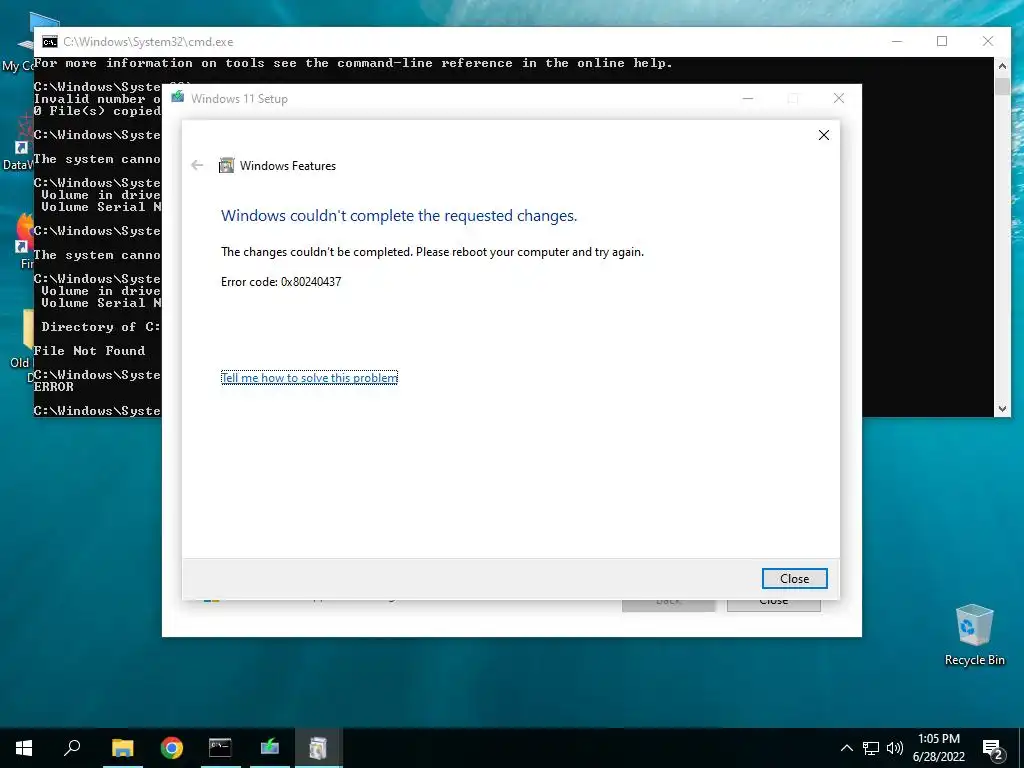Open network status tray icon
The width and height of the screenshot is (1024, 768).
(x=871, y=748)
